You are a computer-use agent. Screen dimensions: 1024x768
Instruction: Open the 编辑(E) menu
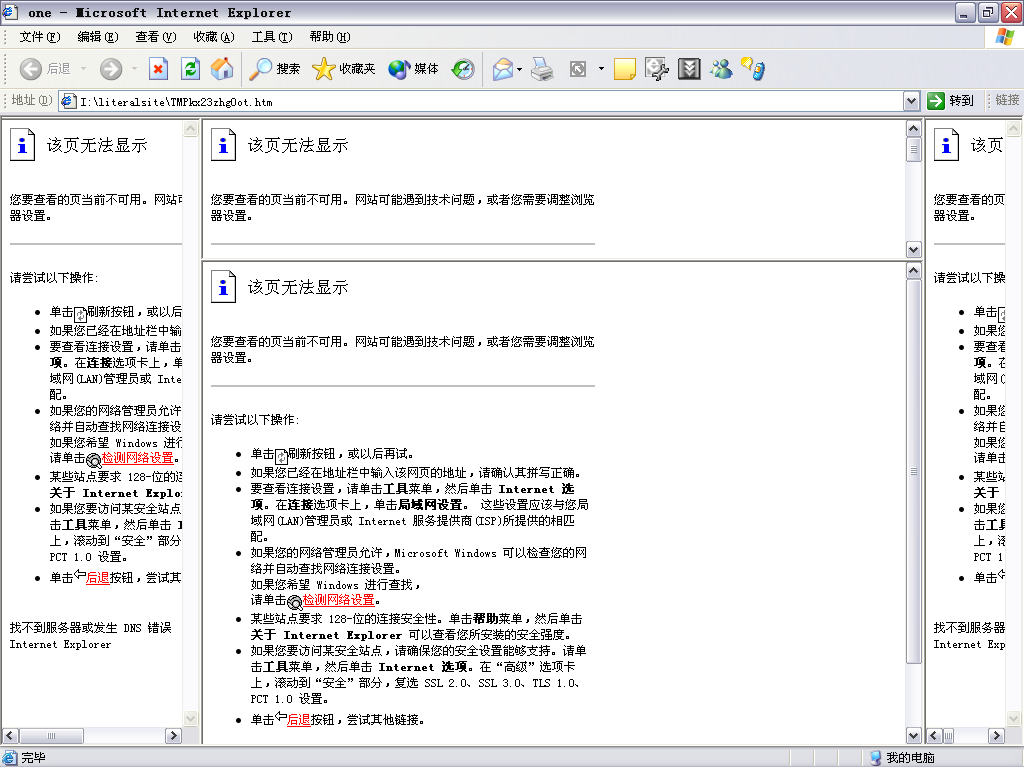97,37
